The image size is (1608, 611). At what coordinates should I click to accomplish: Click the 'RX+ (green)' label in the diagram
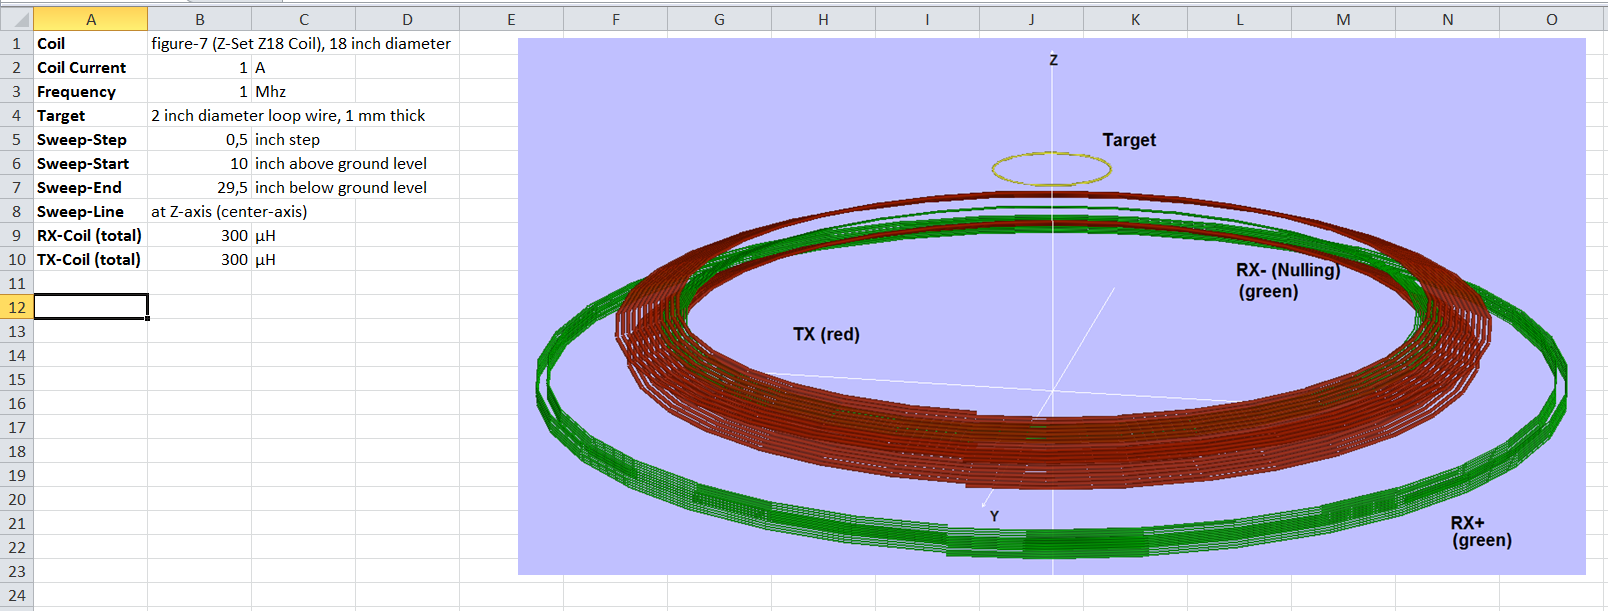coord(1481,531)
